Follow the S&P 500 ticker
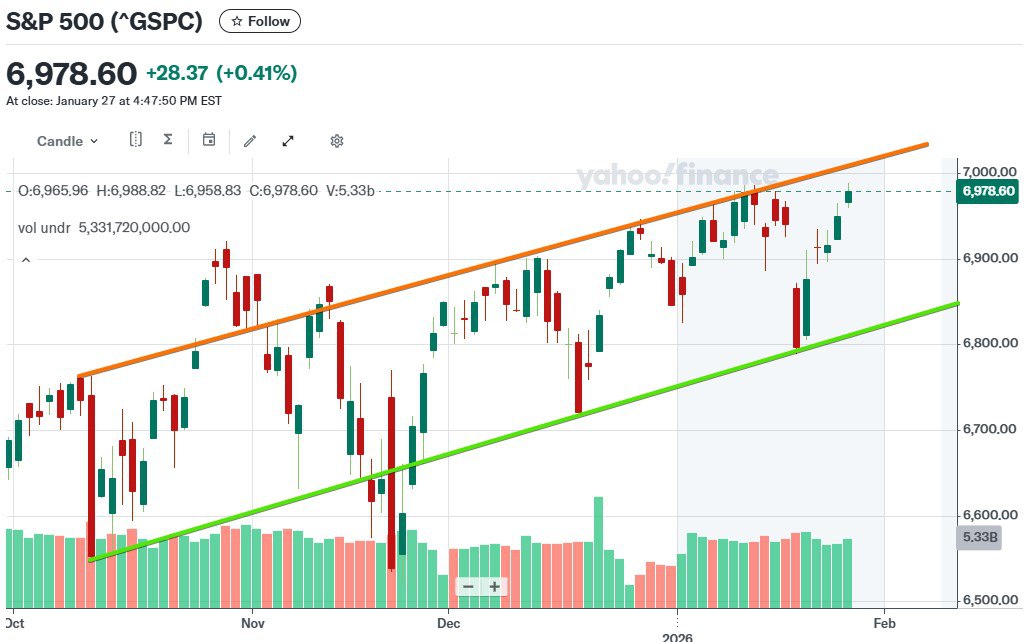 pyautogui.click(x=259, y=21)
